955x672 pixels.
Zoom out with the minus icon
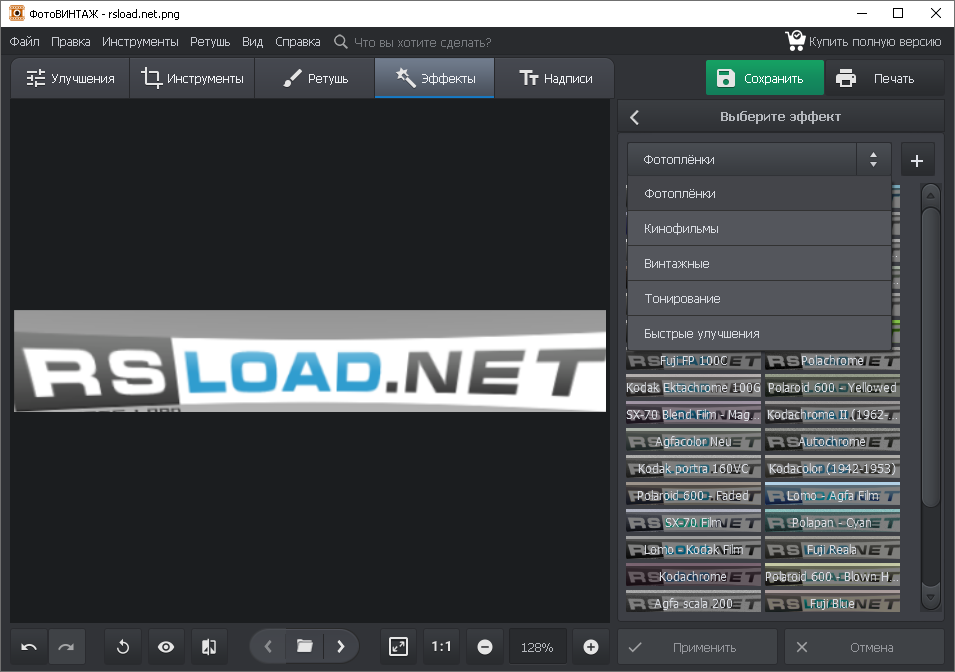(x=485, y=646)
